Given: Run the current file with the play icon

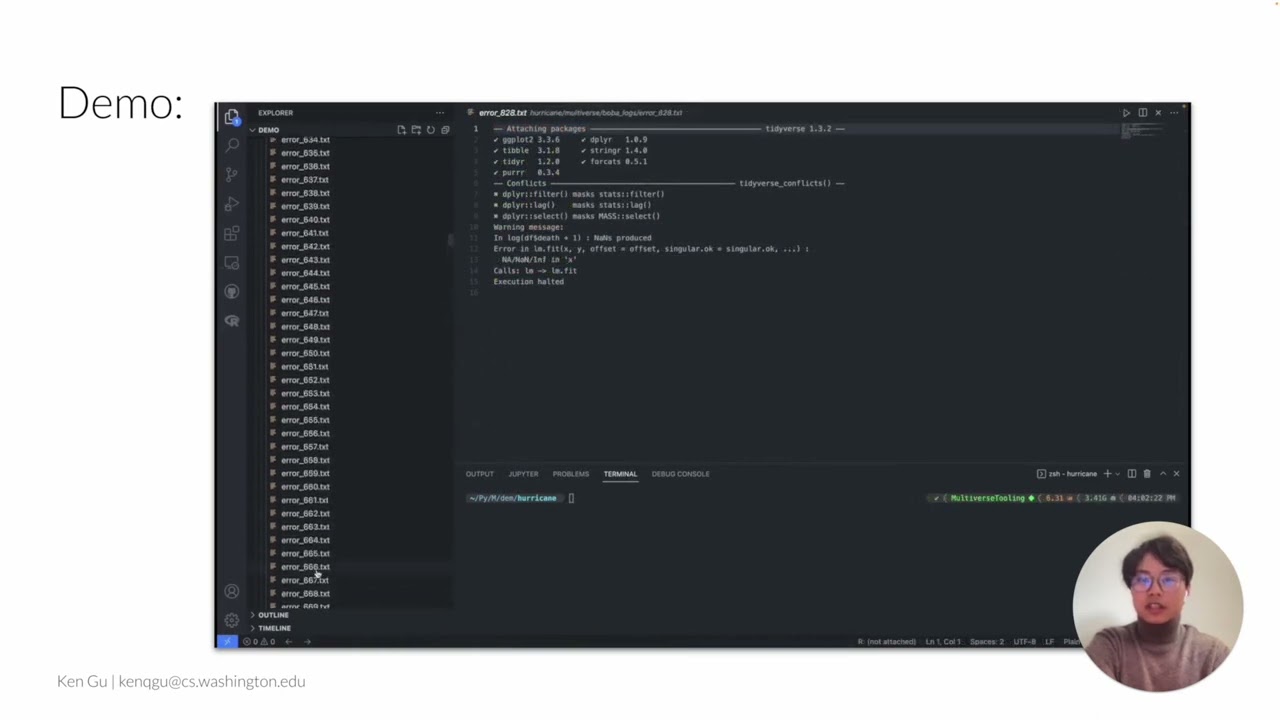Looking at the screenshot, I should pyautogui.click(x=1126, y=113).
